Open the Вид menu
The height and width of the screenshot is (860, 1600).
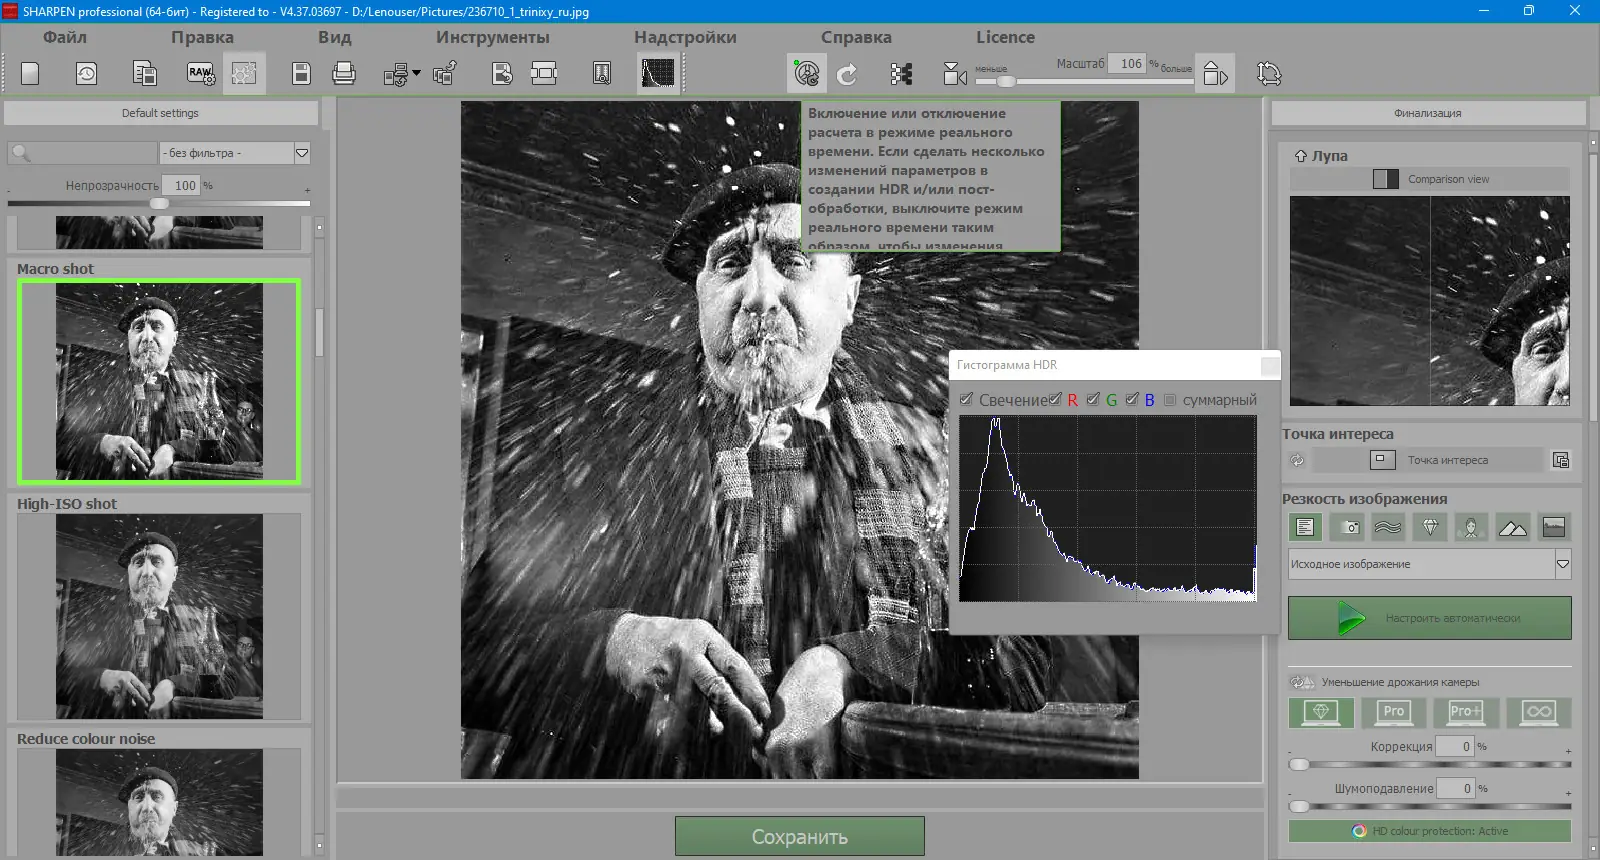tap(335, 37)
